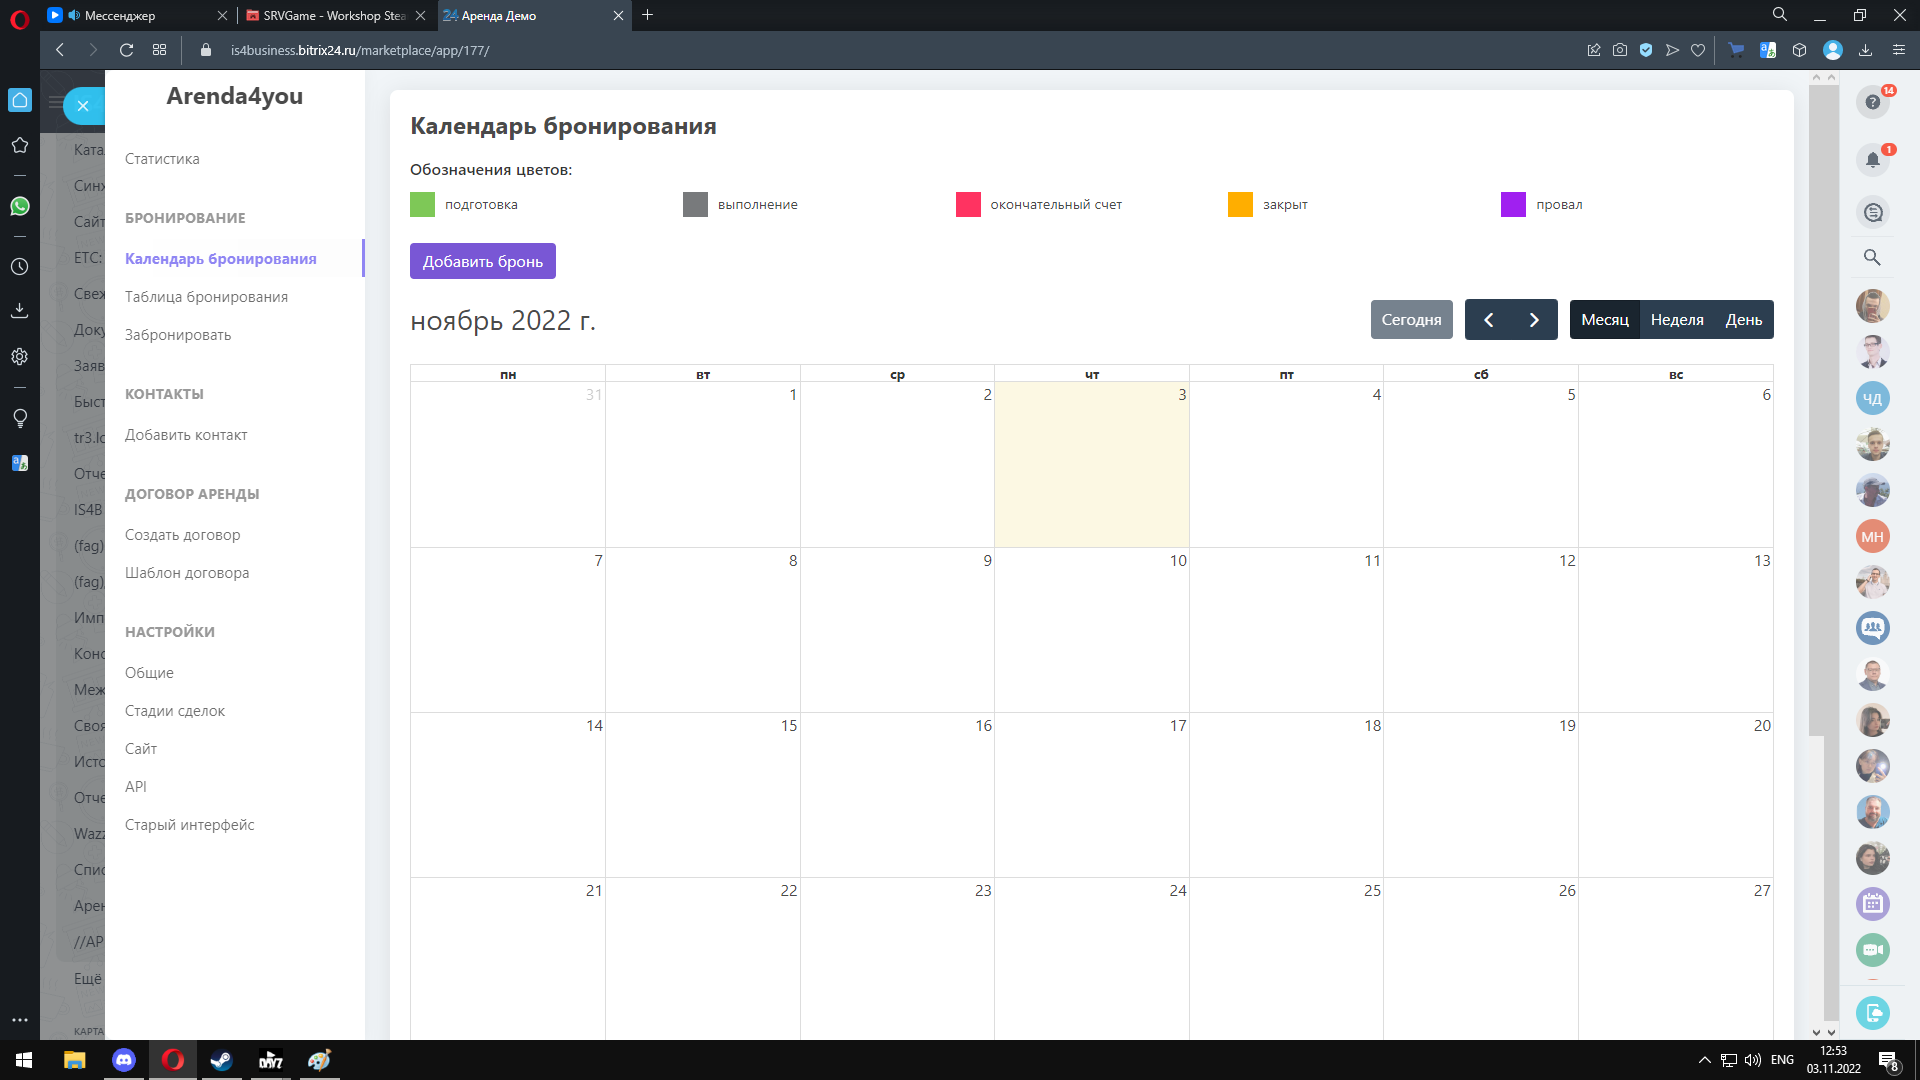Open the help question mark icon

(x=1872, y=102)
